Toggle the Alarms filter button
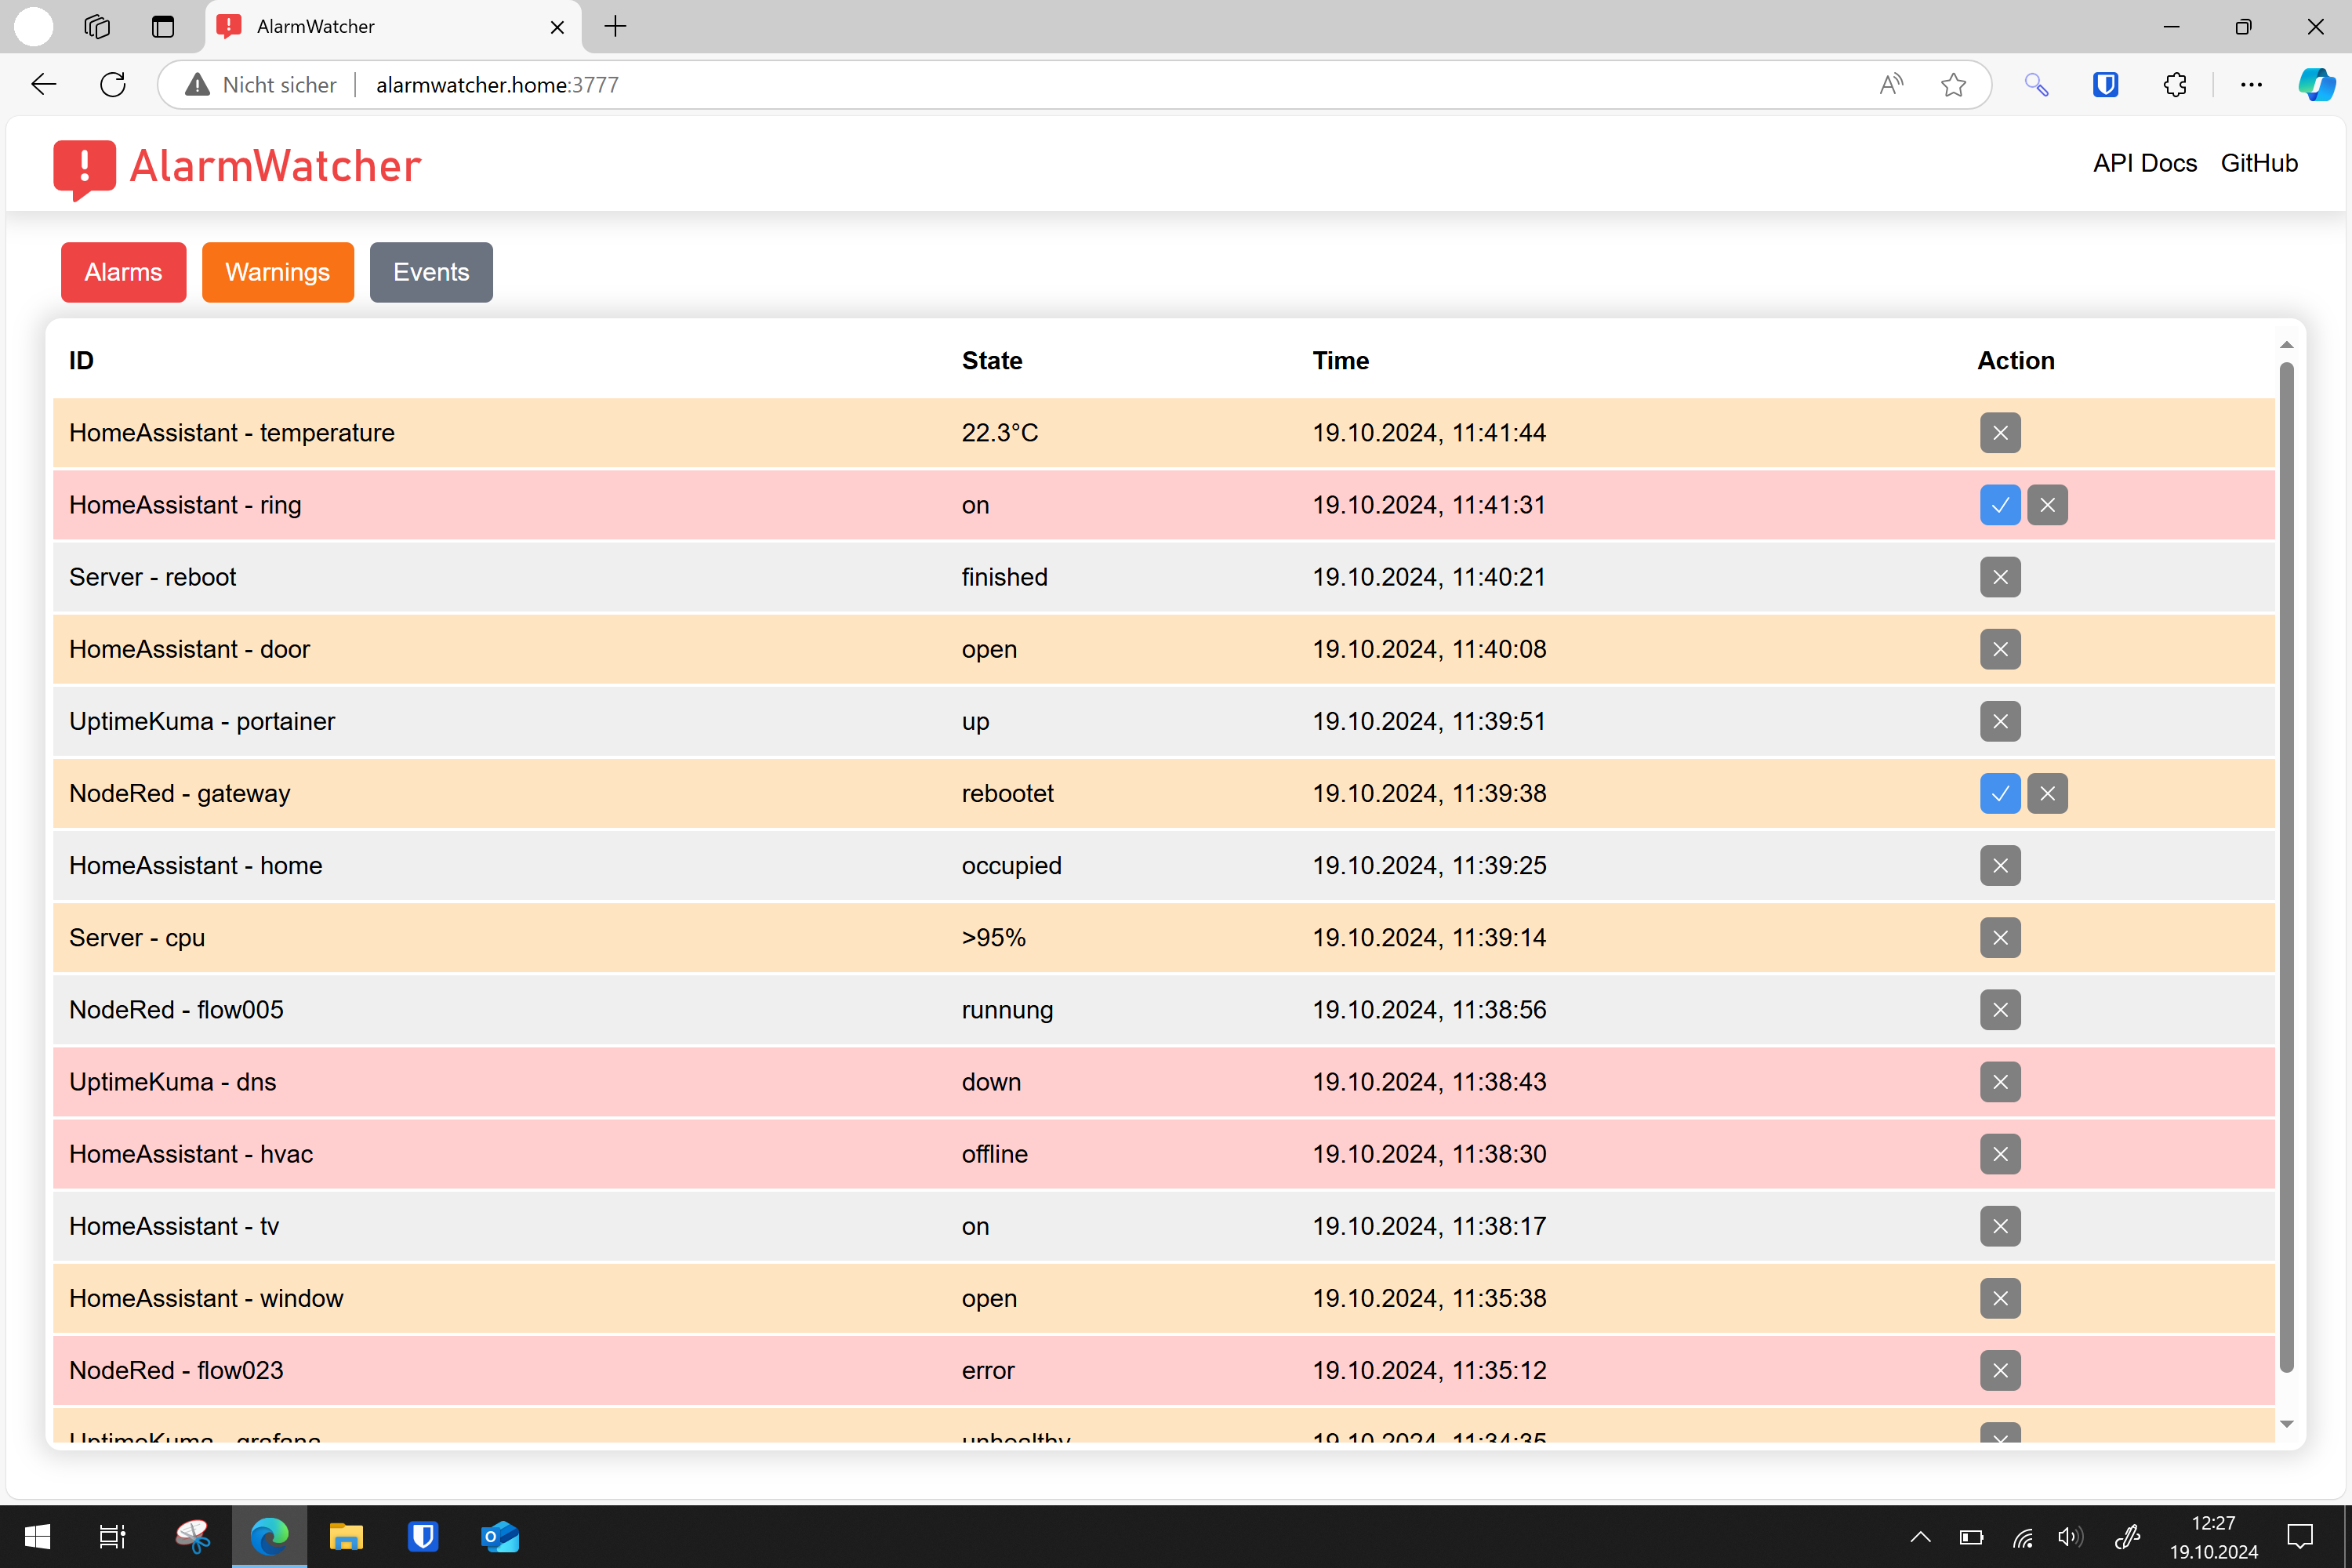Viewport: 2352px width, 1568px height. point(123,272)
